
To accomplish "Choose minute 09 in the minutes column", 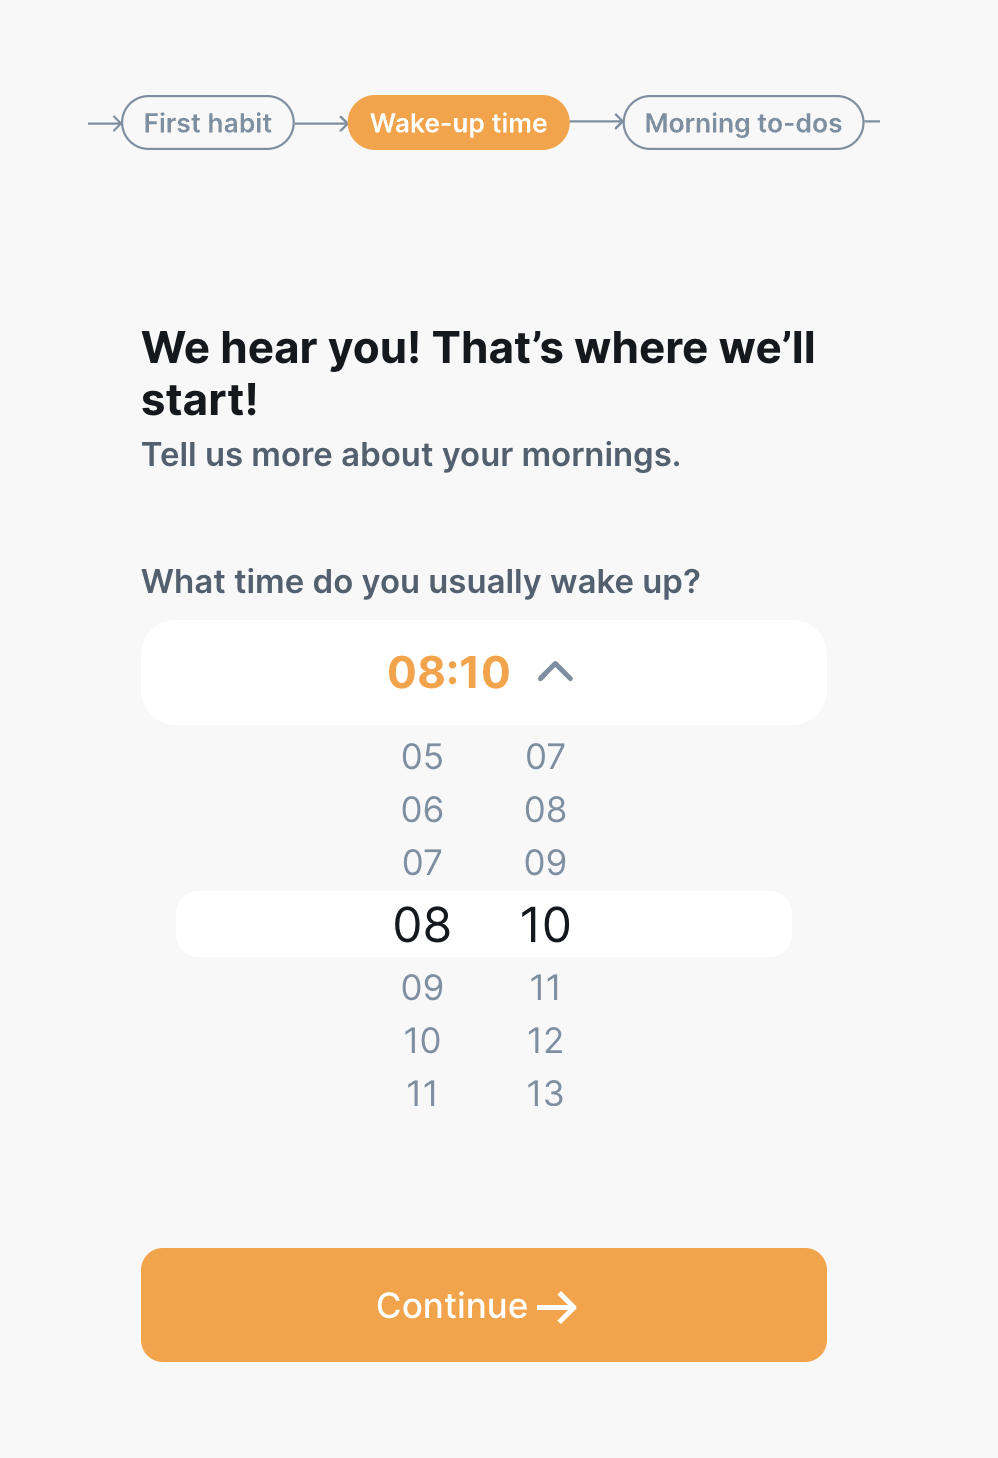I will pos(545,863).
